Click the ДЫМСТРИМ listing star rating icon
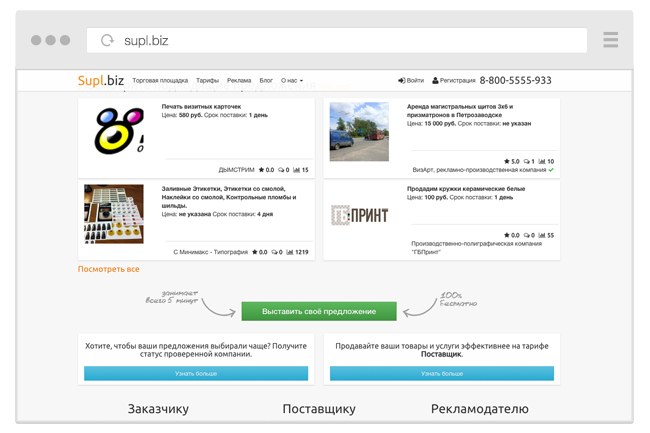 [255, 170]
